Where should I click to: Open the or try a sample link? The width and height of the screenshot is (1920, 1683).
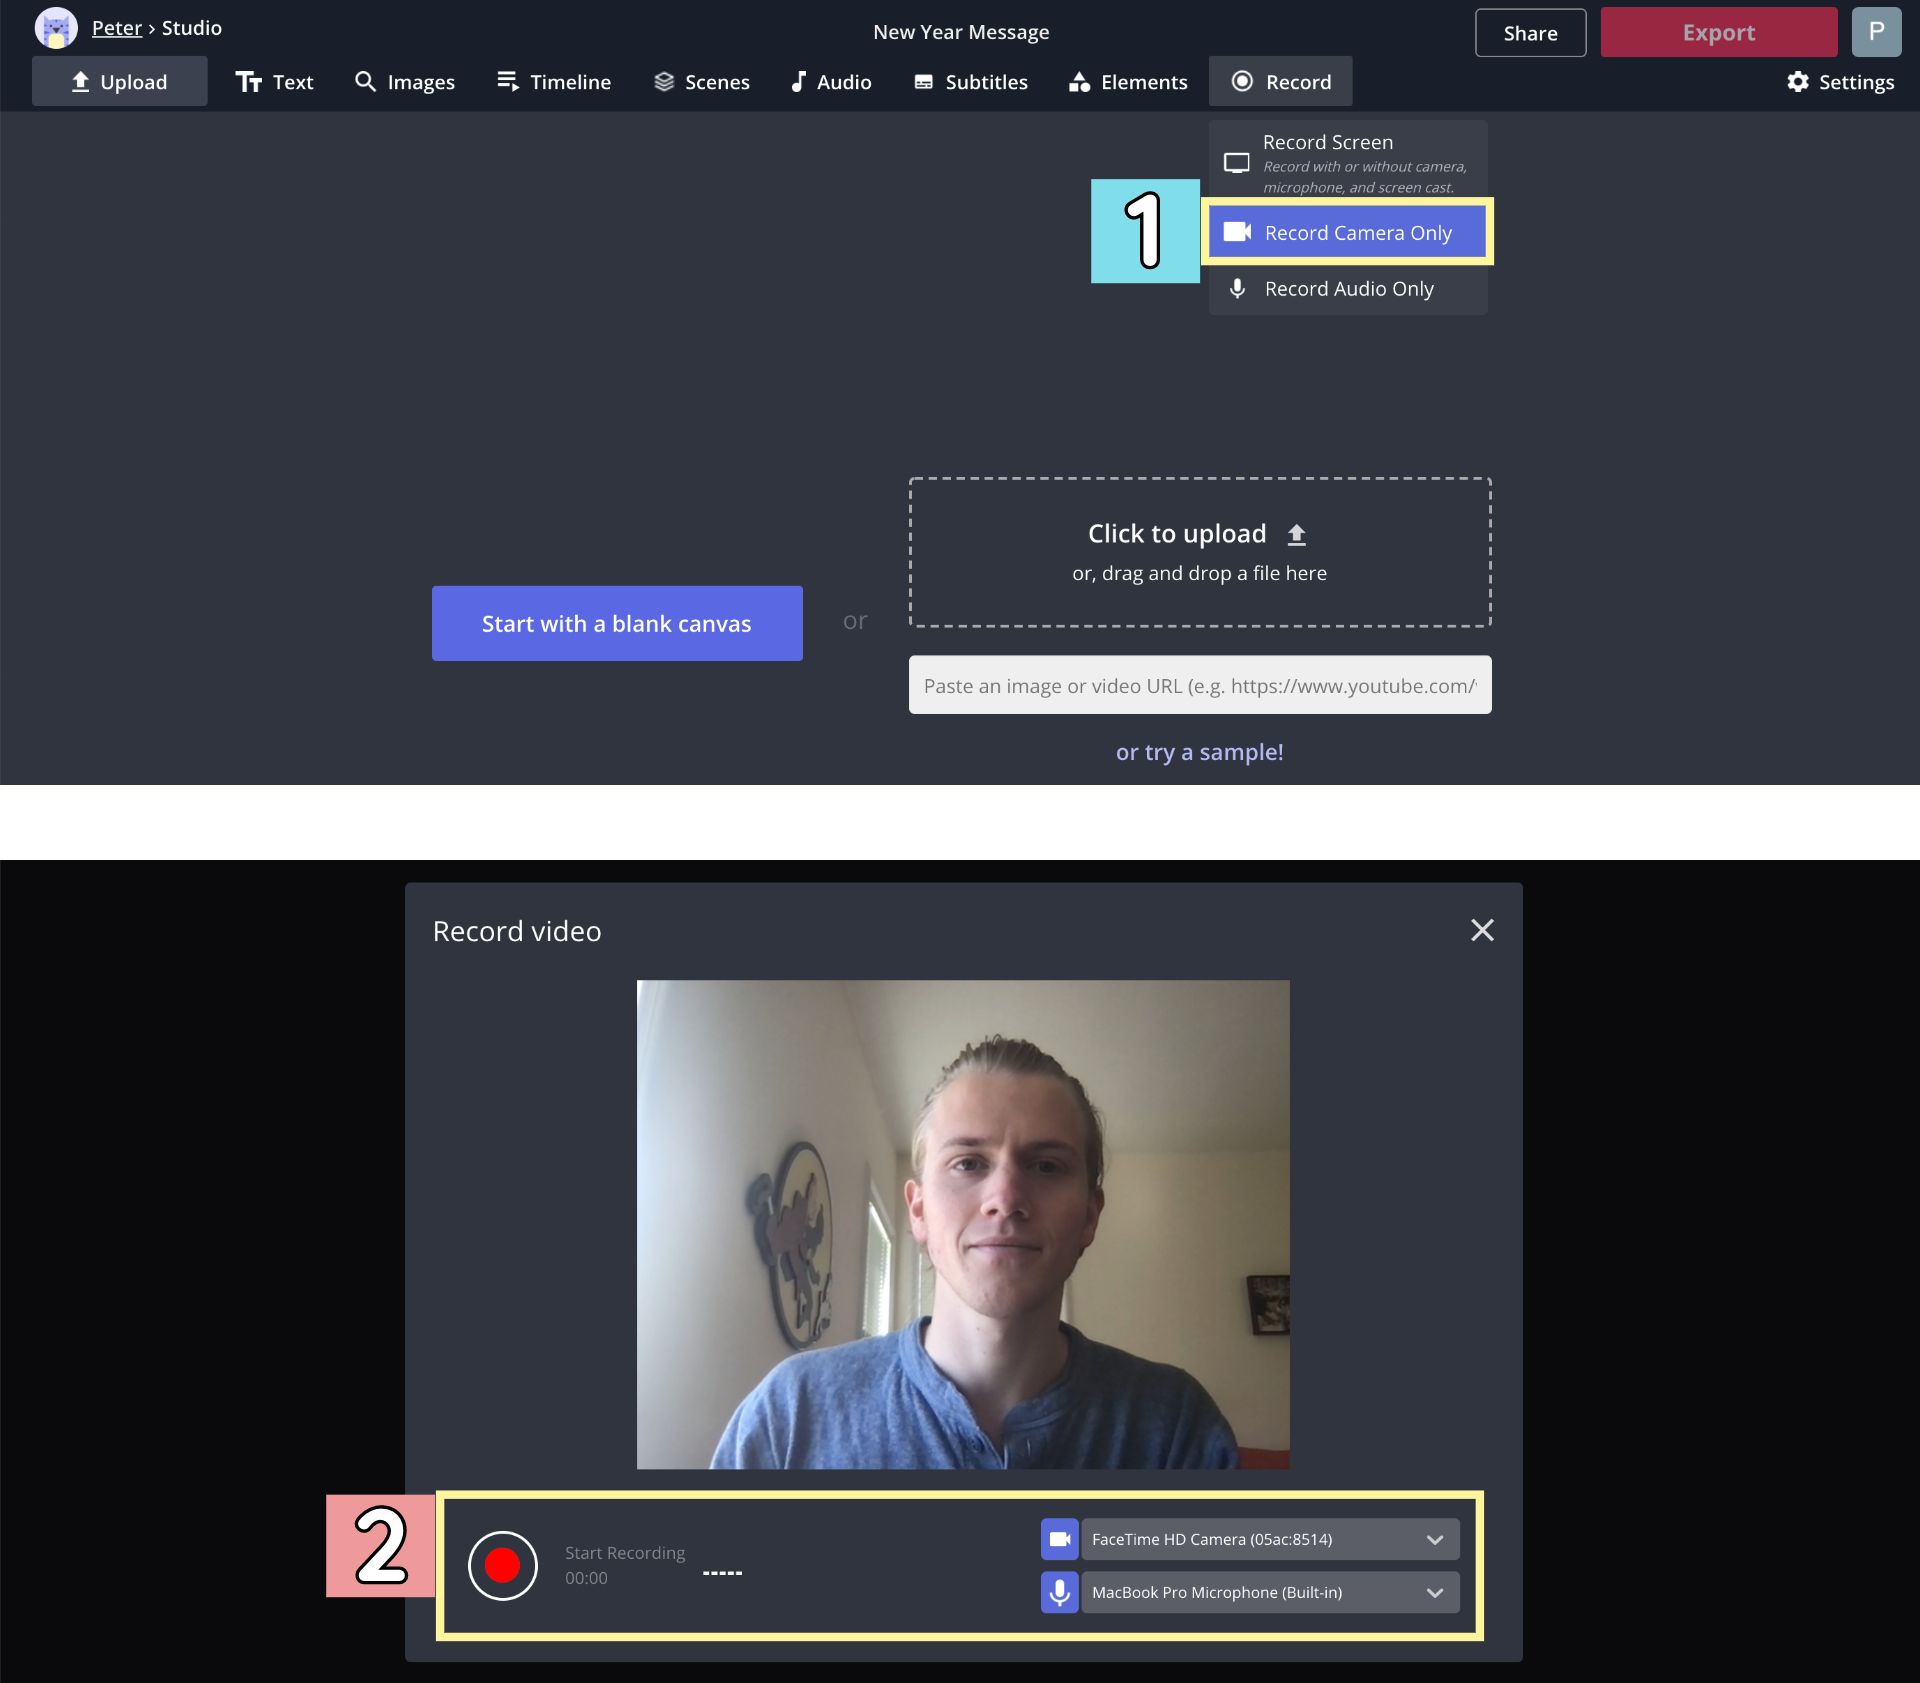(x=1198, y=751)
